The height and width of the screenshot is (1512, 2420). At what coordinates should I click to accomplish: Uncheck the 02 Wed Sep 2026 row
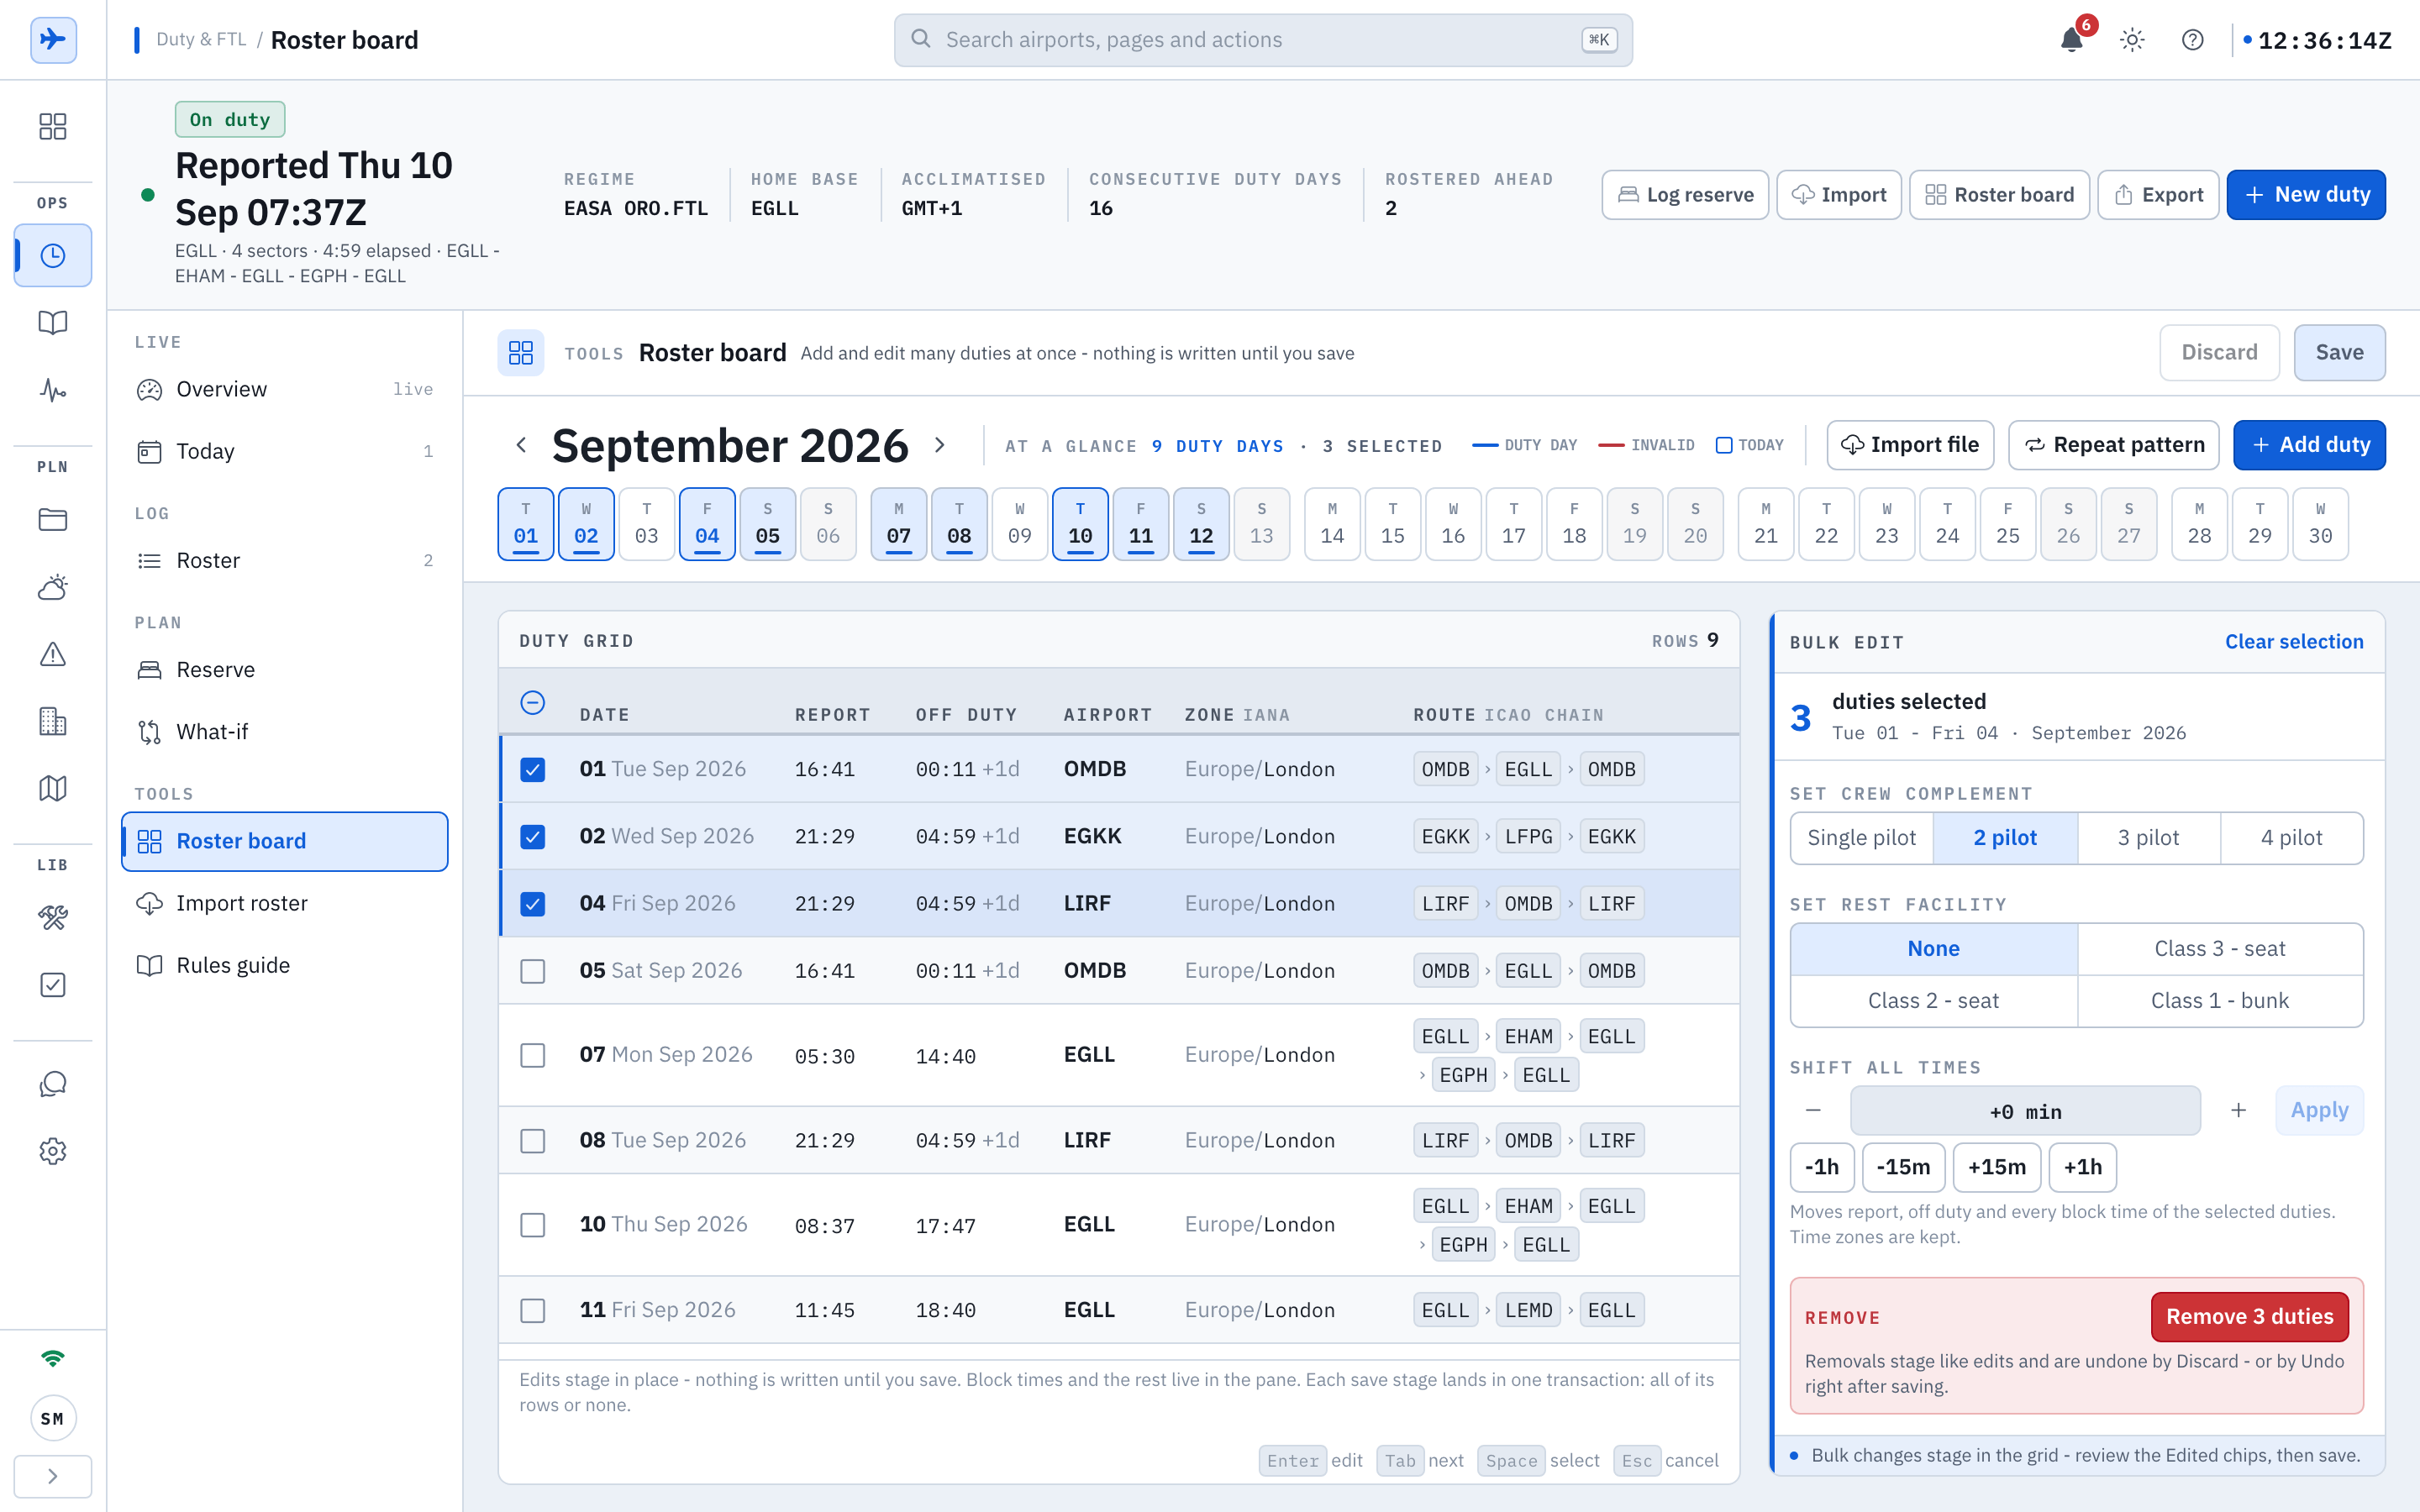tap(533, 836)
